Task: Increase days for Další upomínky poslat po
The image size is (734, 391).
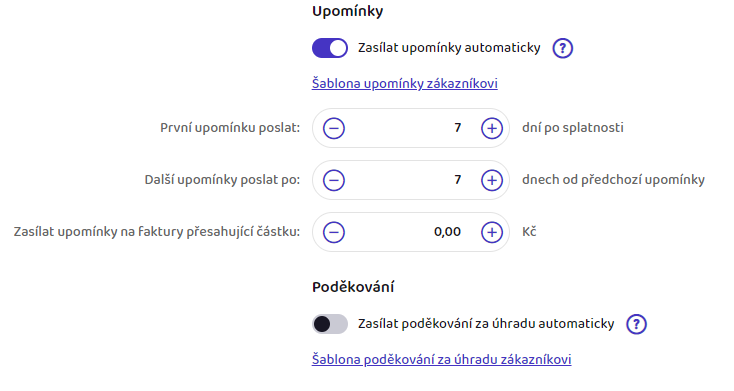Action: tap(492, 180)
